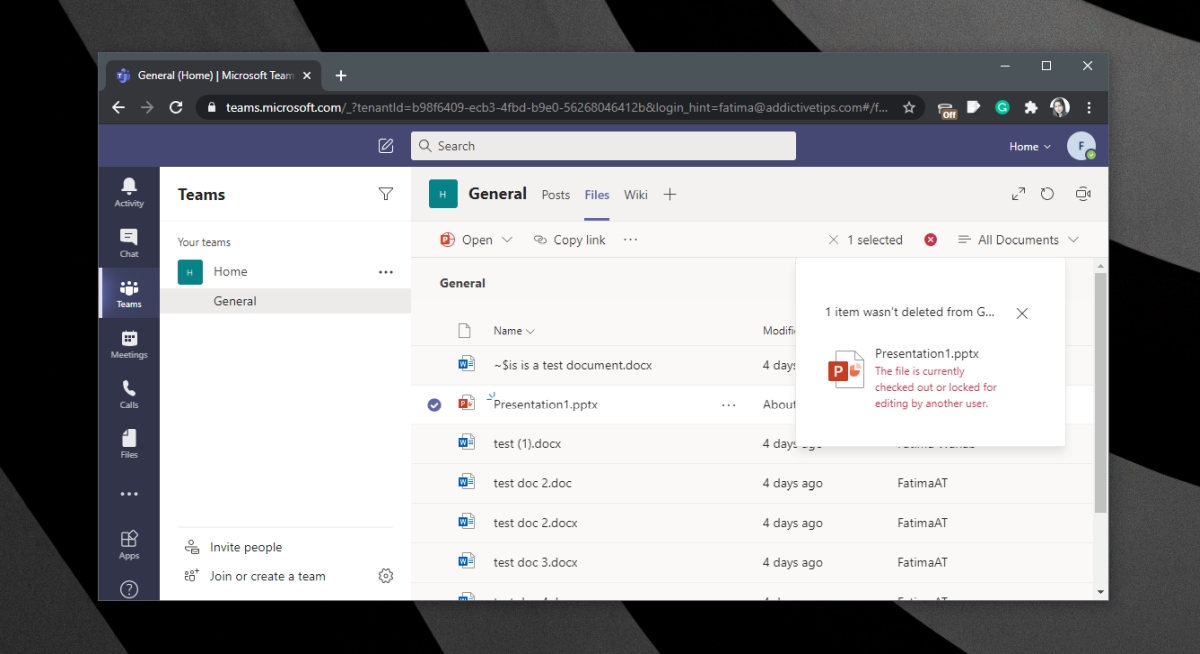This screenshot has width=1200, height=654.
Task: Dismiss the item wasn't deleted notification
Action: (1022, 313)
